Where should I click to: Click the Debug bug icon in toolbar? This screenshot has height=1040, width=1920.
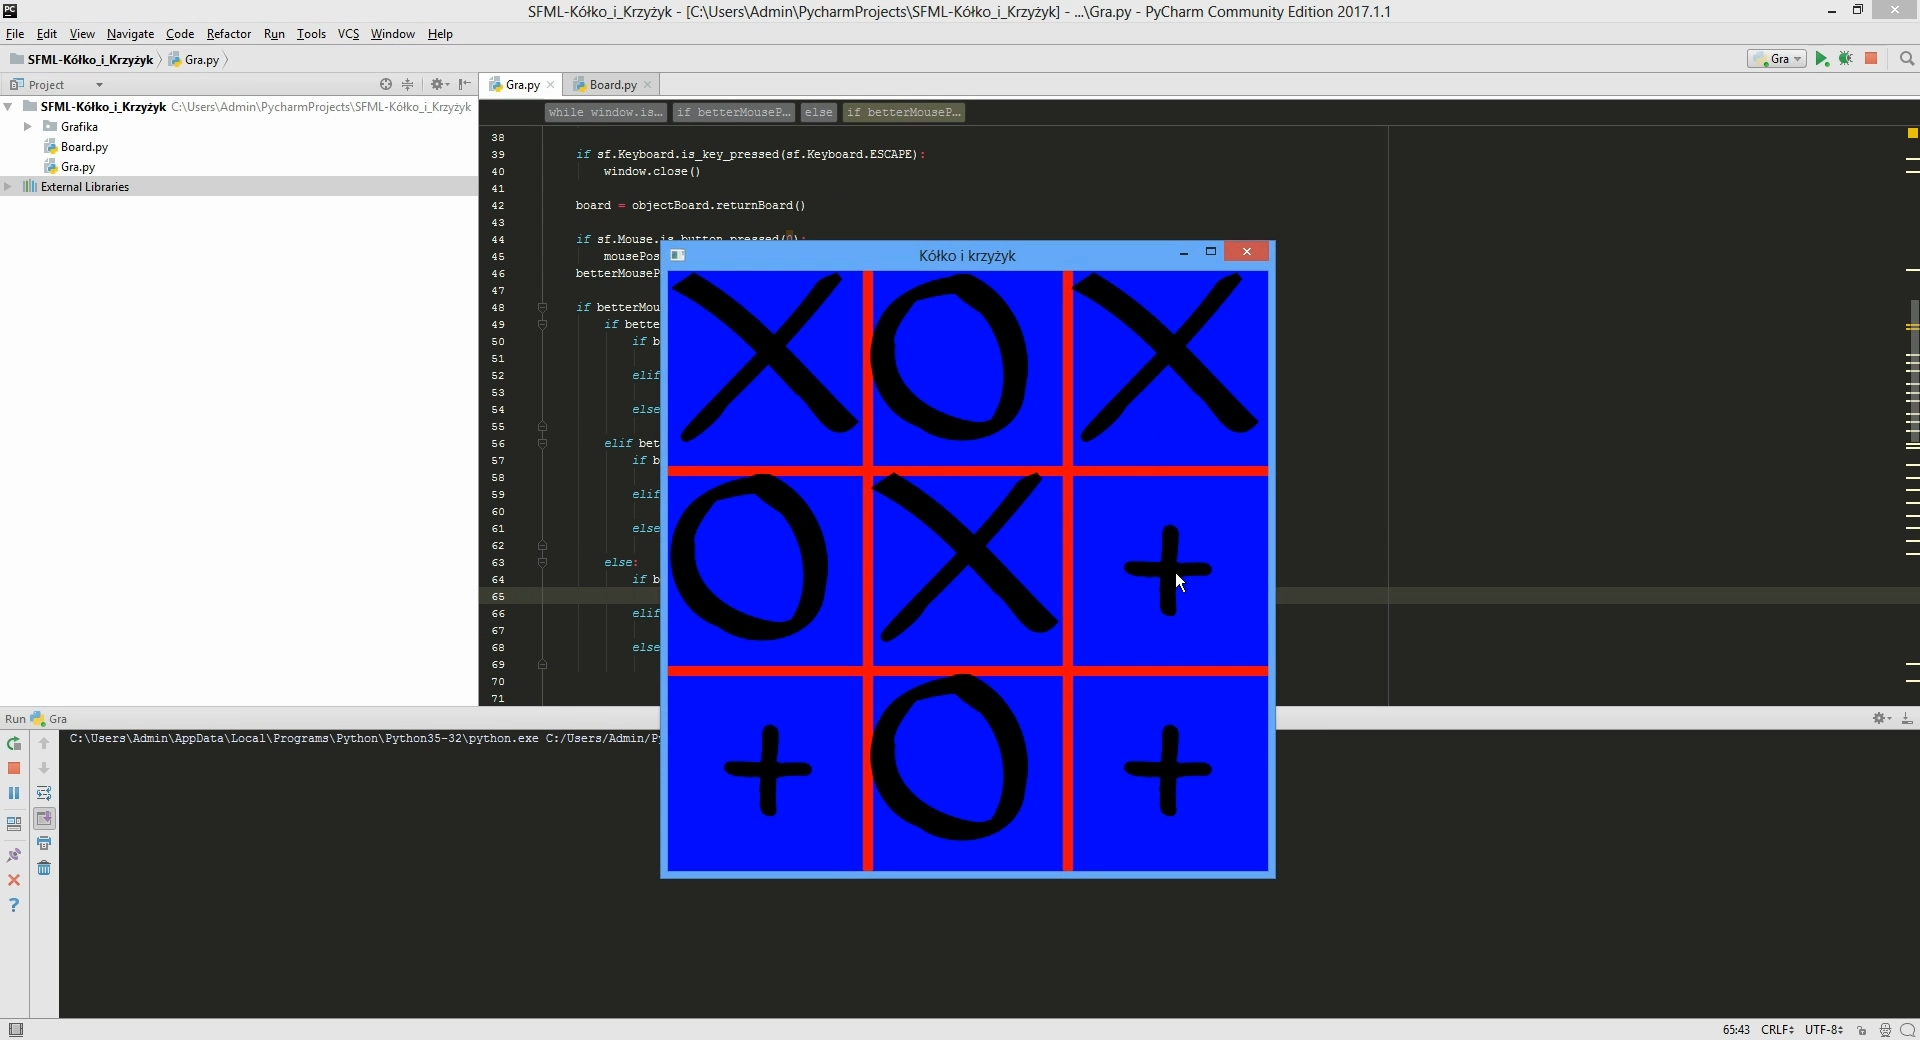1846,59
